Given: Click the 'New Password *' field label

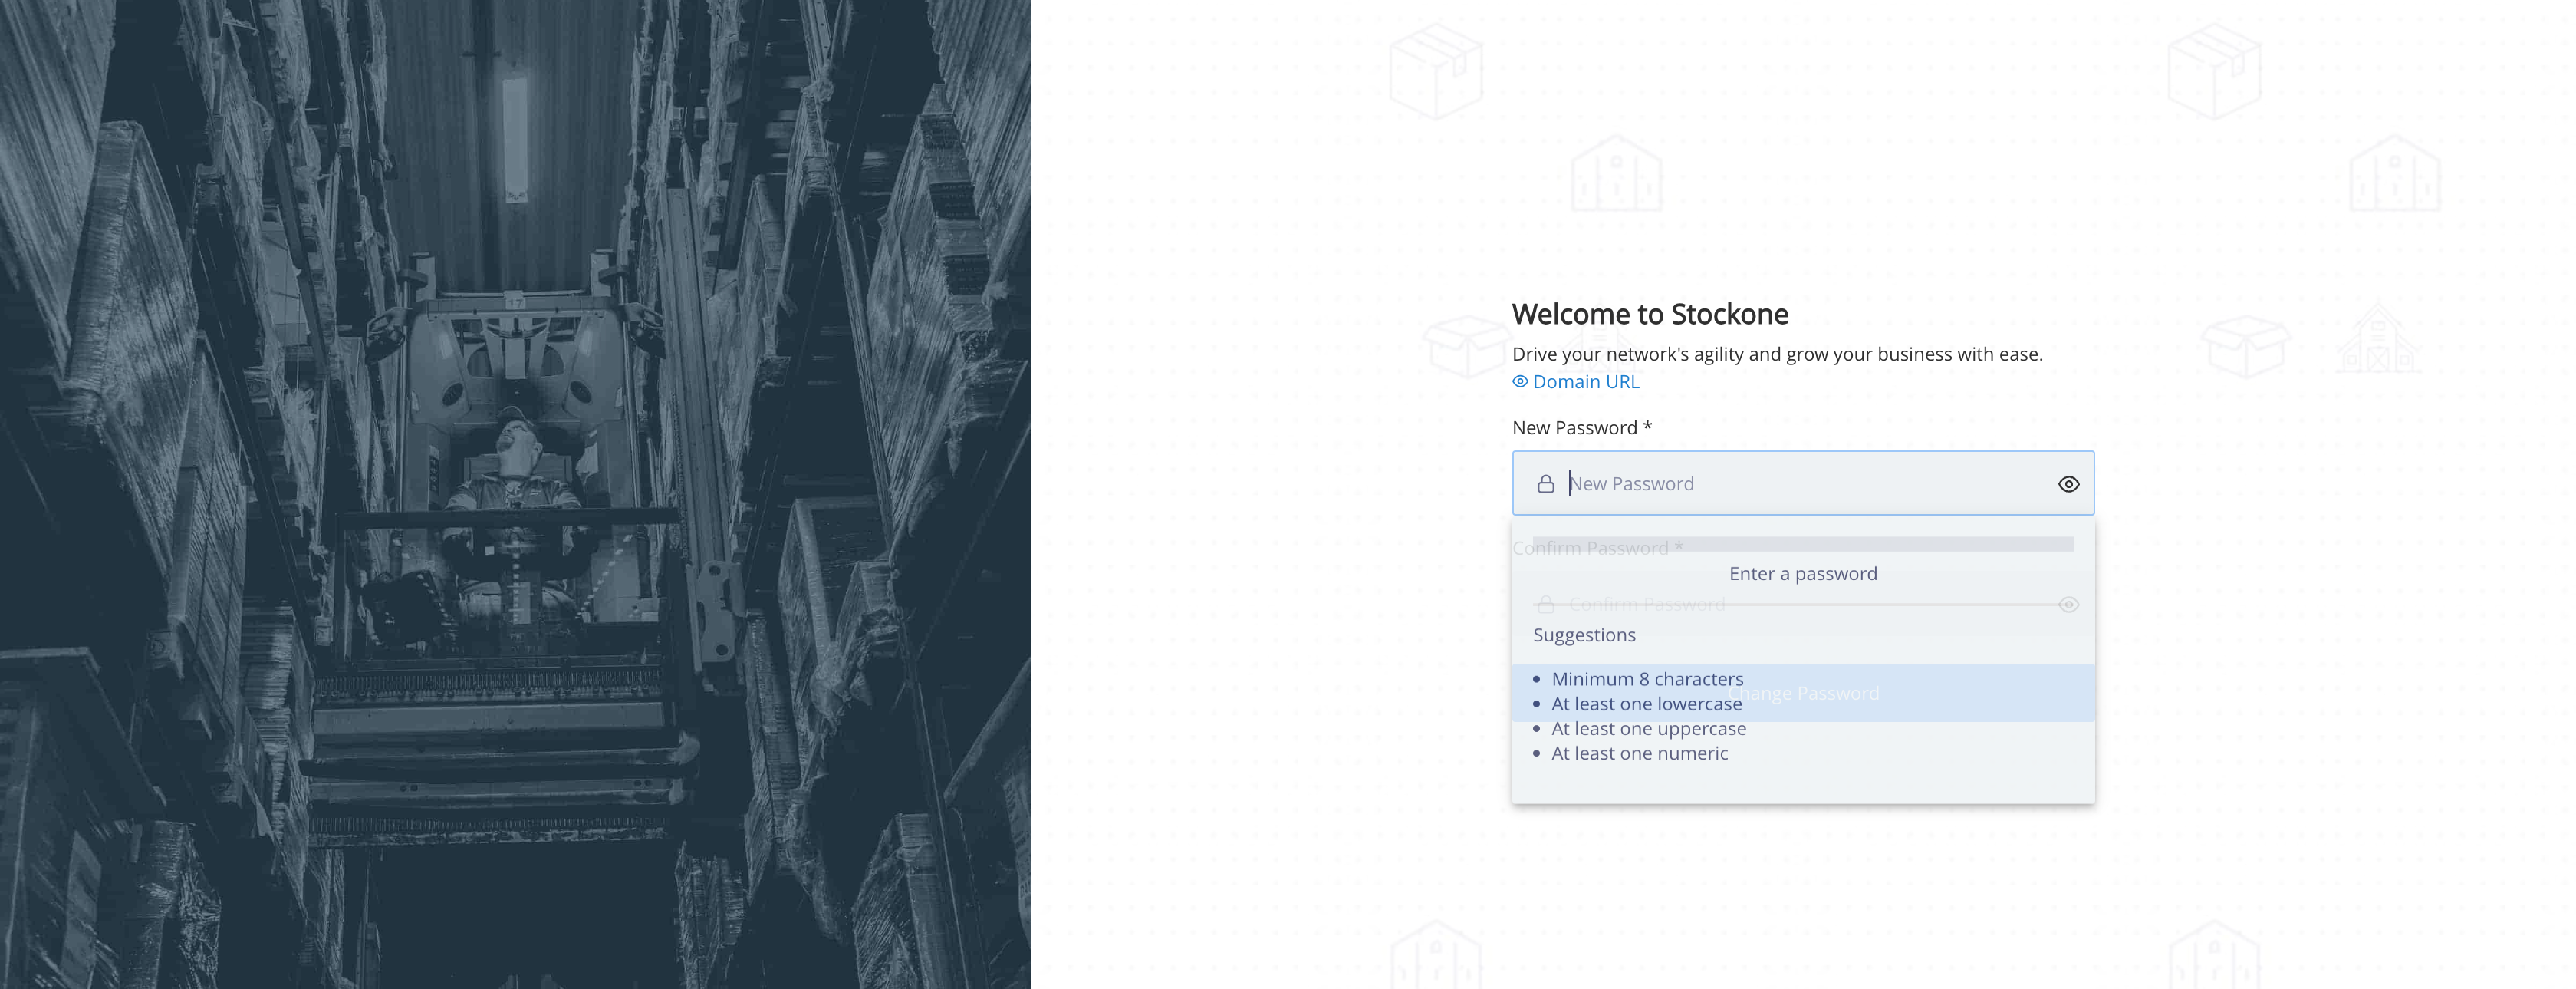Looking at the screenshot, I should coord(1582,428).
